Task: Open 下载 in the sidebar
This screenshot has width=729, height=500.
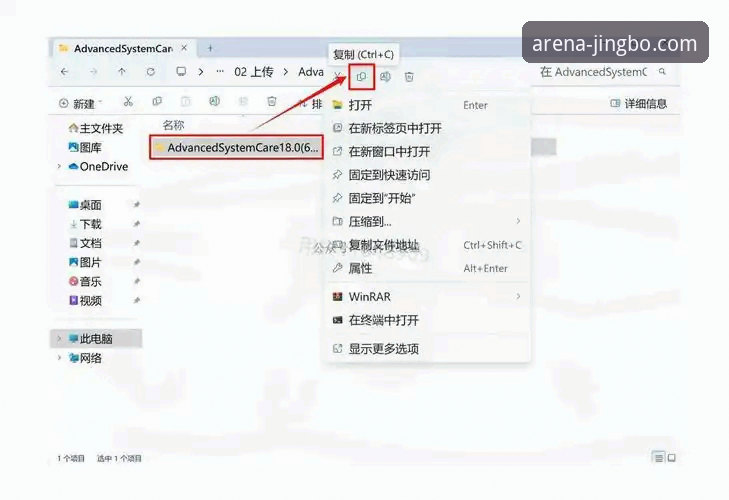Action: [85, 224]
